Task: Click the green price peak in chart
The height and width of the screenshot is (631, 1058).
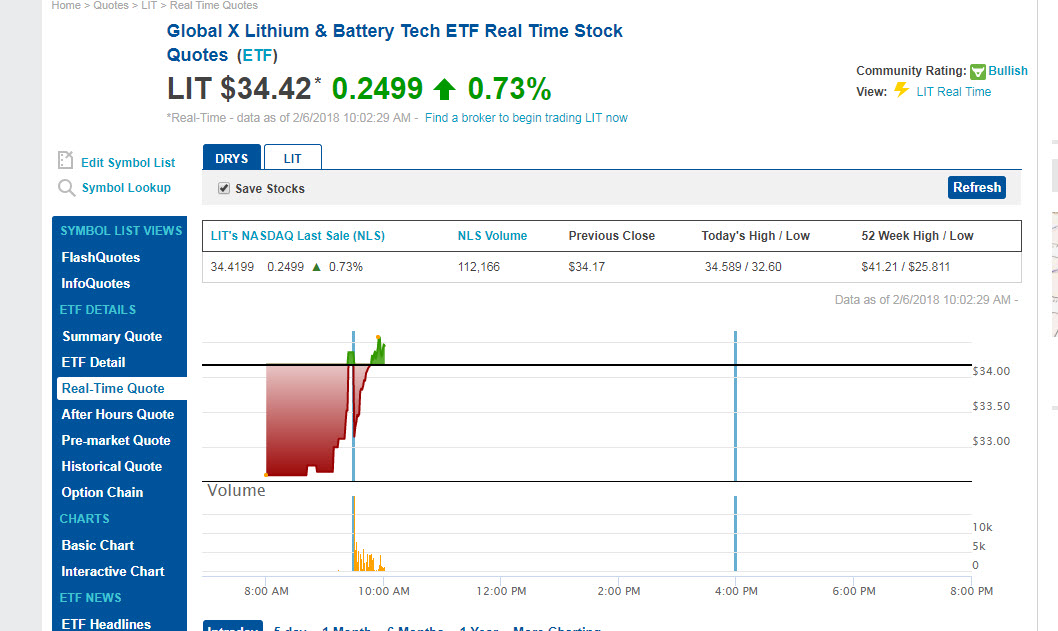Action: pos(379,350)
